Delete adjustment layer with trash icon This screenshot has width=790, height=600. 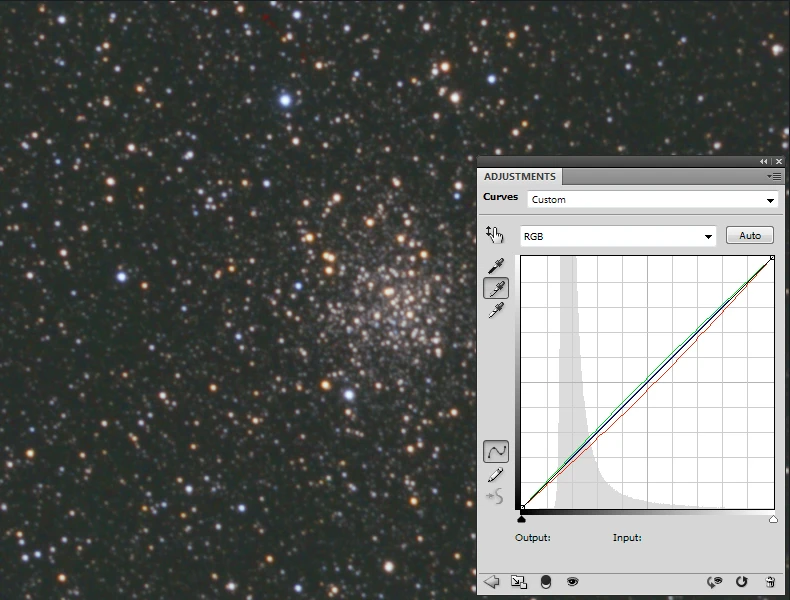pyautogui.click(x=769, y=581)
